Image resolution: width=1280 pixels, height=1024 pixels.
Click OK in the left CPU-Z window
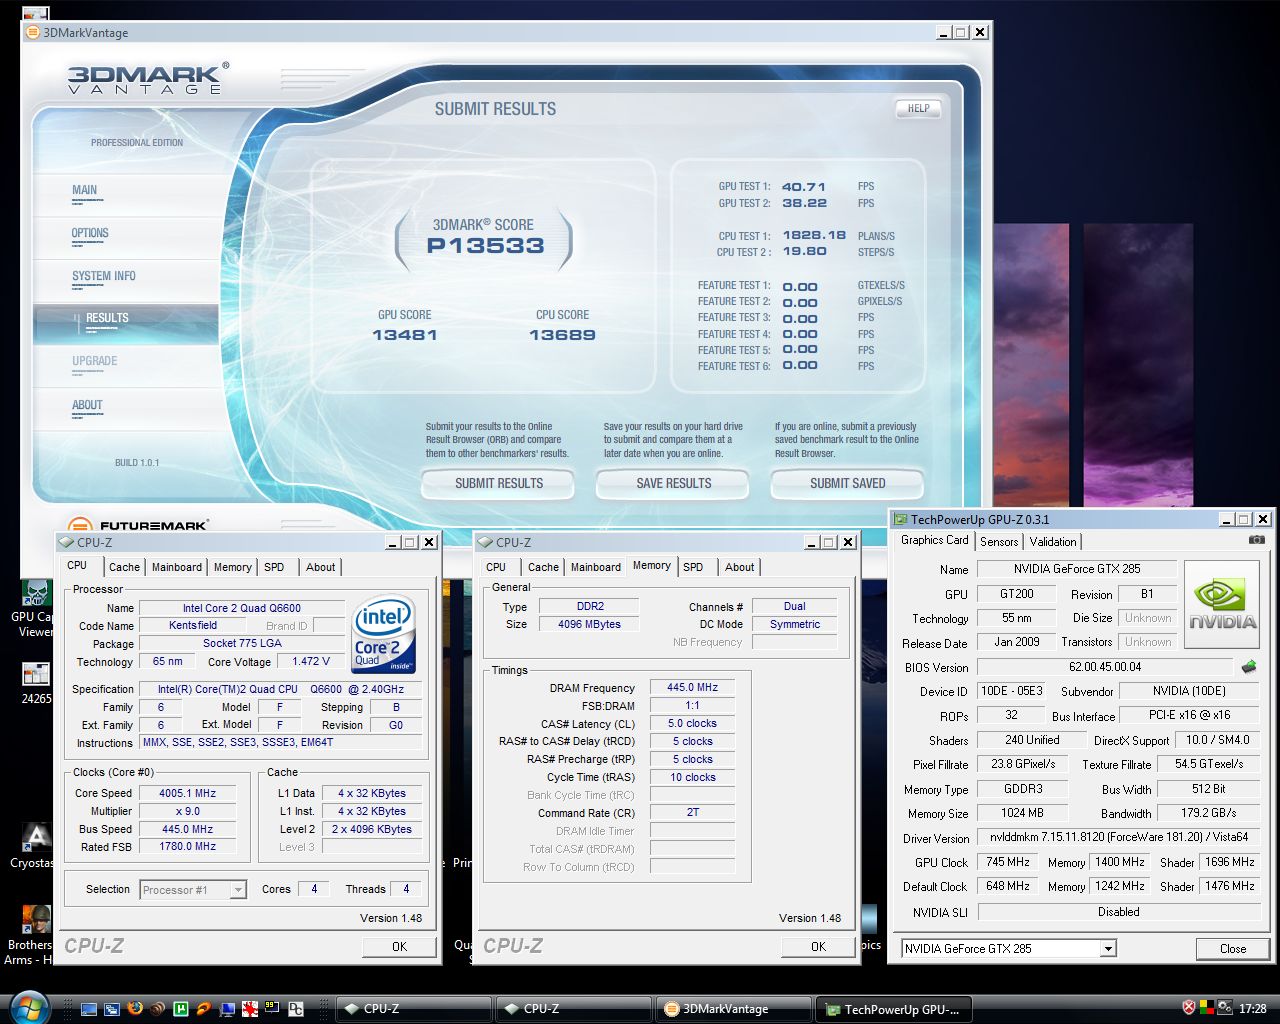point(399,946)
